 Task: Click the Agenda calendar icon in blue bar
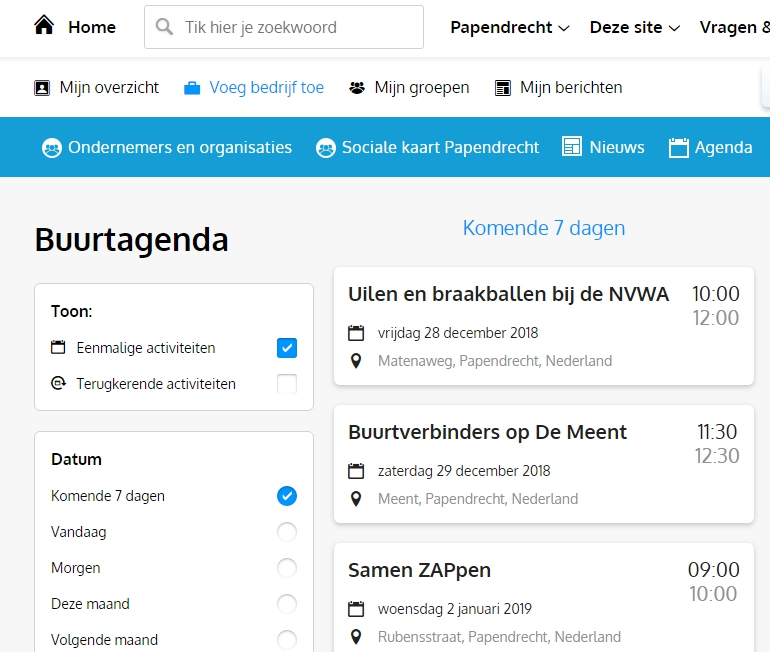[x=679, y=147]
